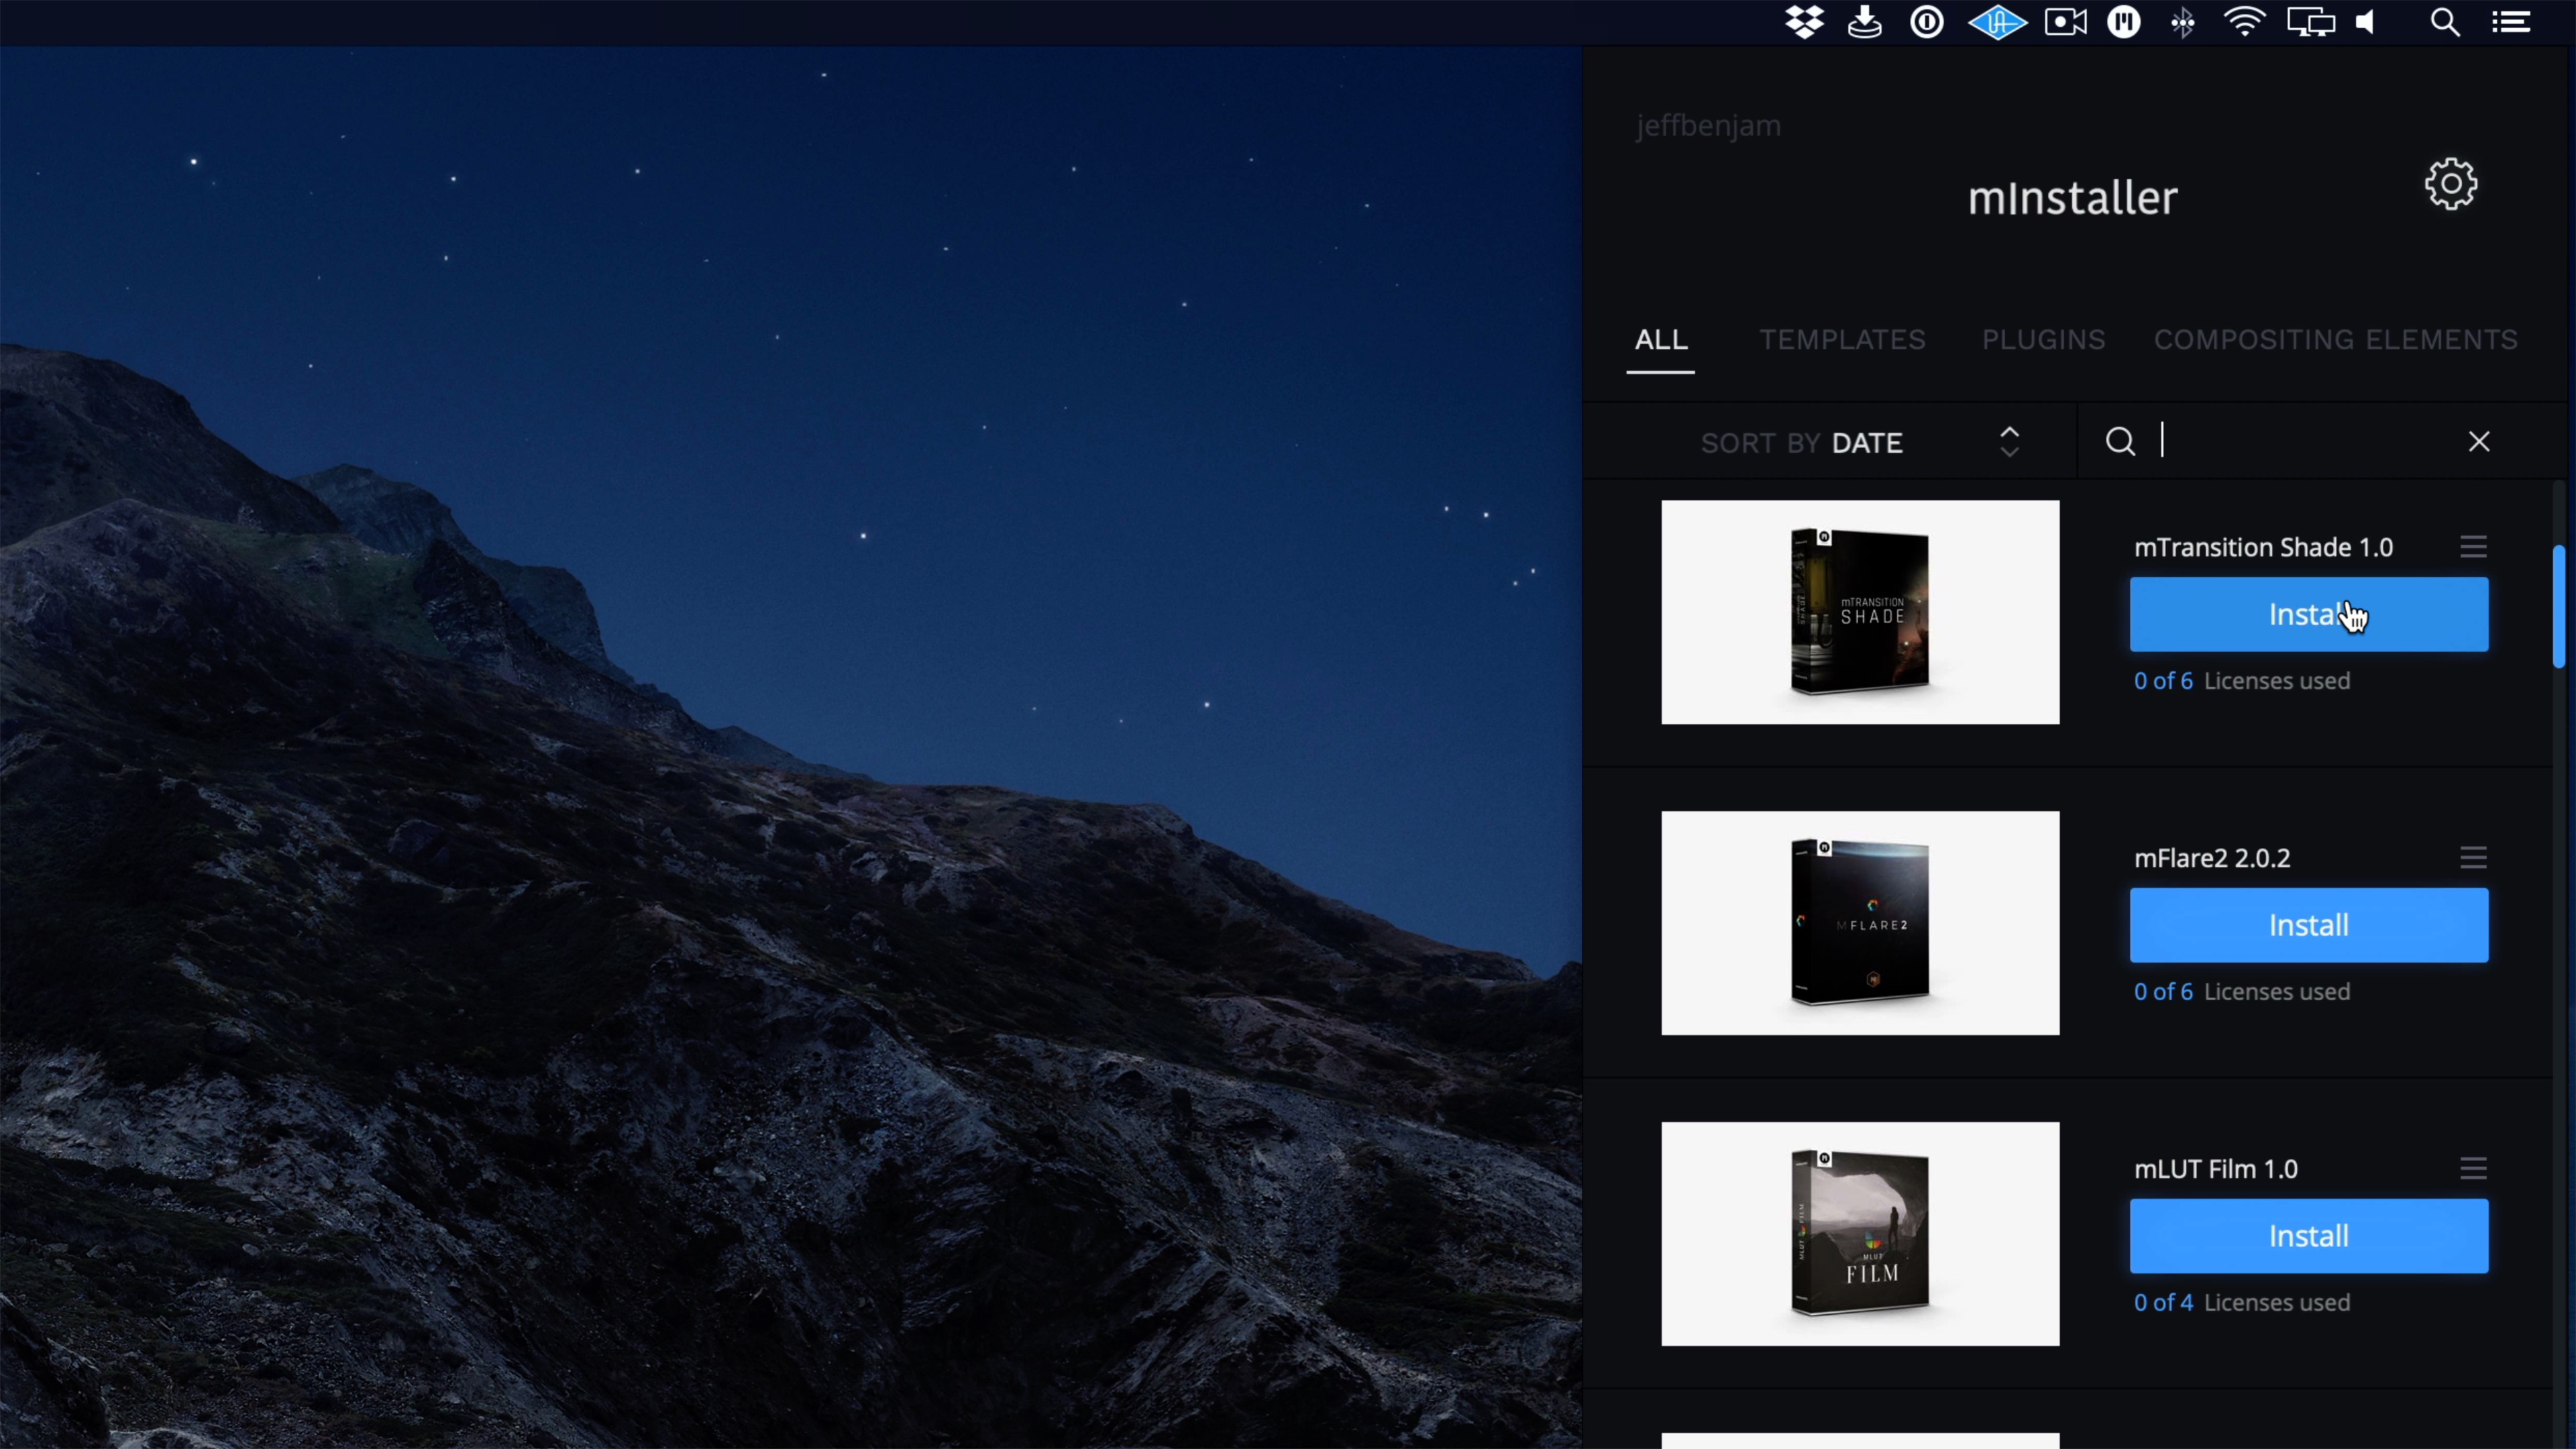Switch to the Plugins tab

coord(2043,340)
